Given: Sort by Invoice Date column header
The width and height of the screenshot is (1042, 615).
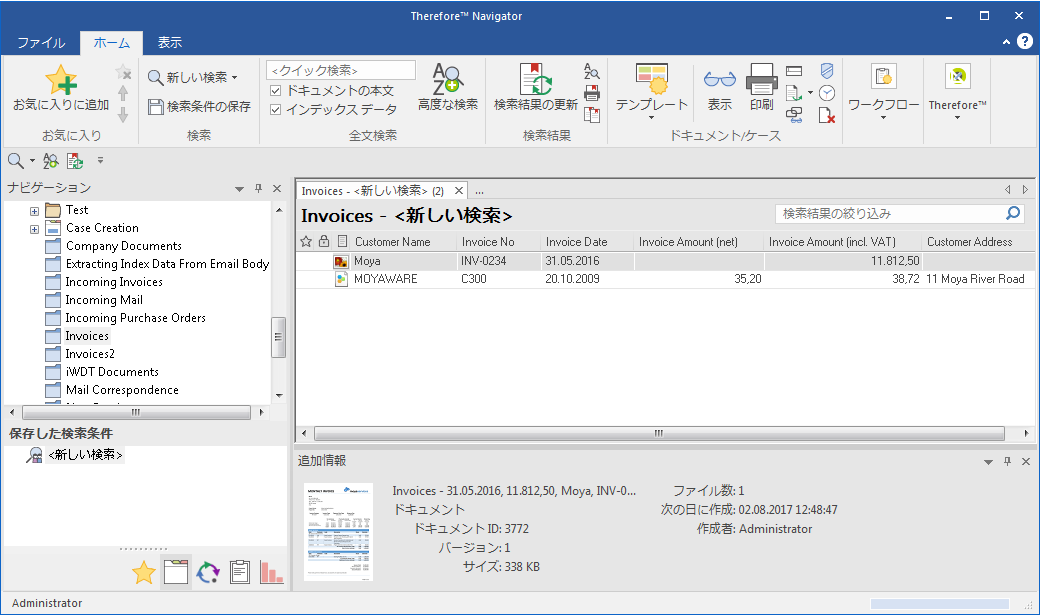Looking at the screenshot, I should click(576, 242).
